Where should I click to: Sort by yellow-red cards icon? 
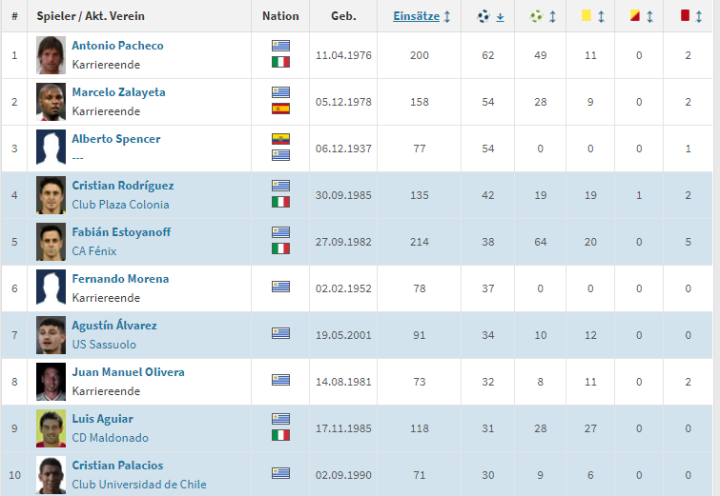click(x=636, y=16)
